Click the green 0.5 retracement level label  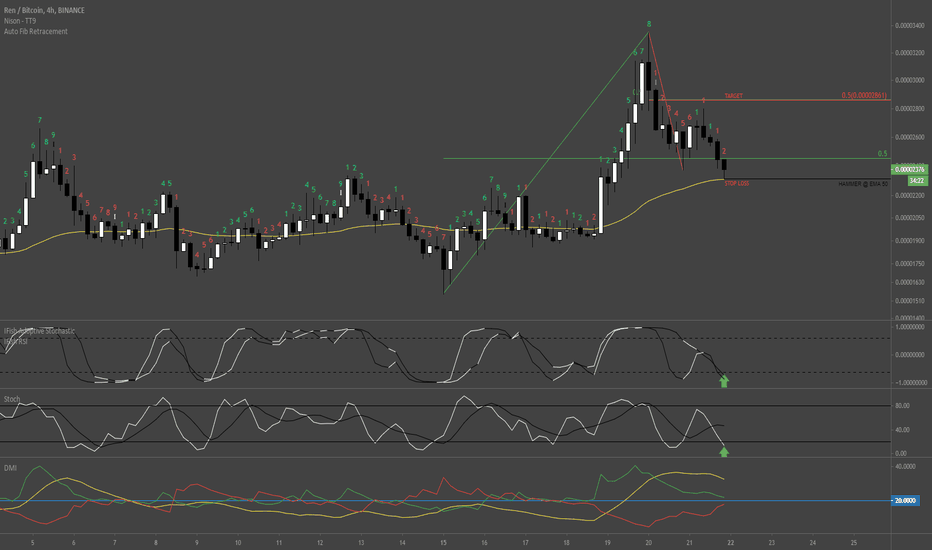click(883, 153)
